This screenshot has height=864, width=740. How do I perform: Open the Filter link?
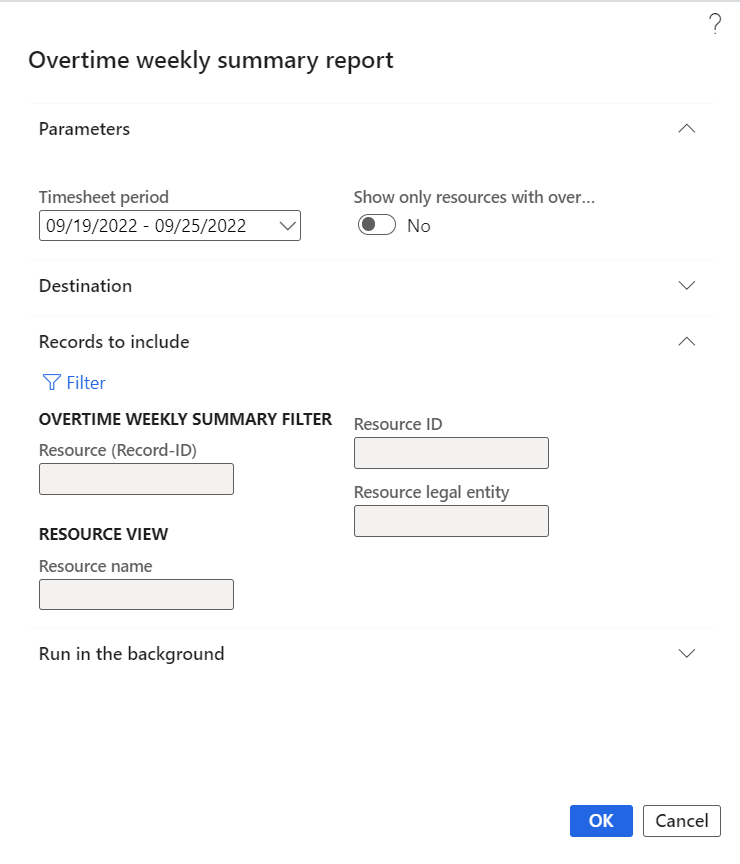86,383
